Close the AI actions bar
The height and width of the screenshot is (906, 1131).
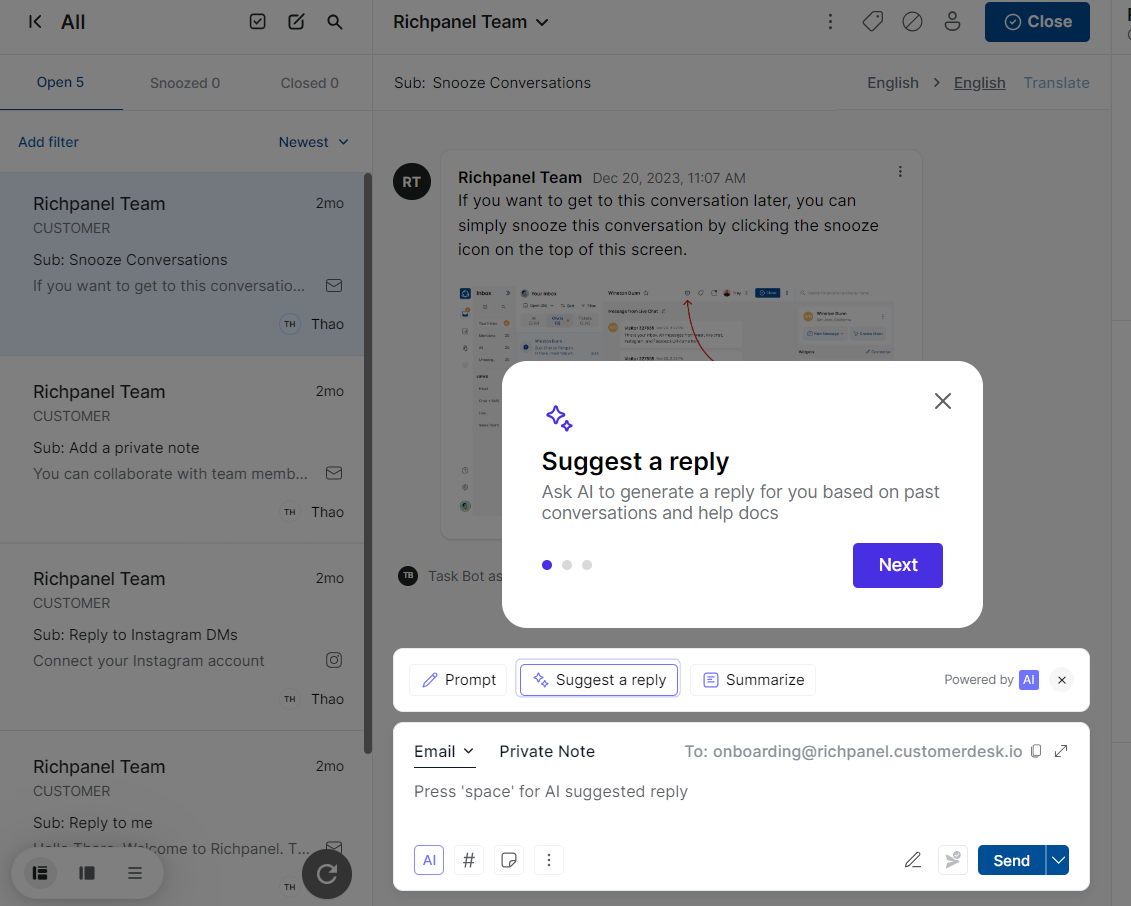[x=1062, y=680]
